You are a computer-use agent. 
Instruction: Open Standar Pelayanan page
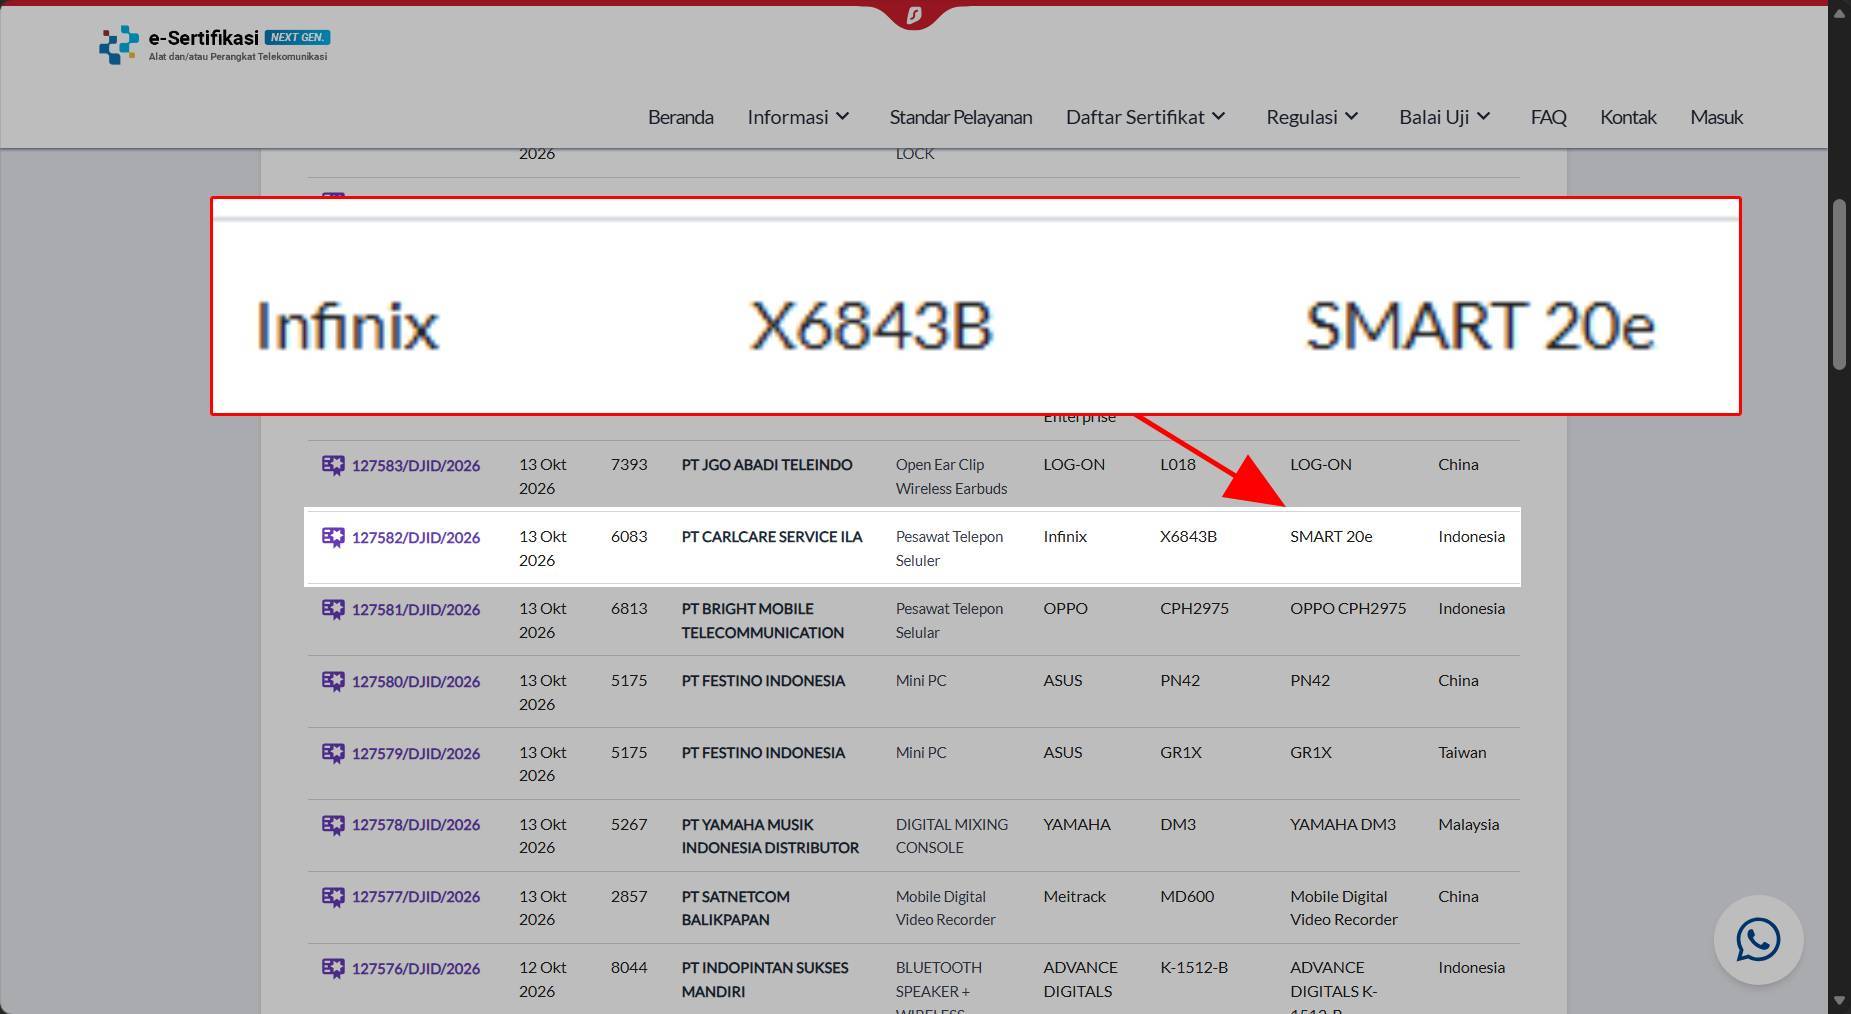click(960, 117)
